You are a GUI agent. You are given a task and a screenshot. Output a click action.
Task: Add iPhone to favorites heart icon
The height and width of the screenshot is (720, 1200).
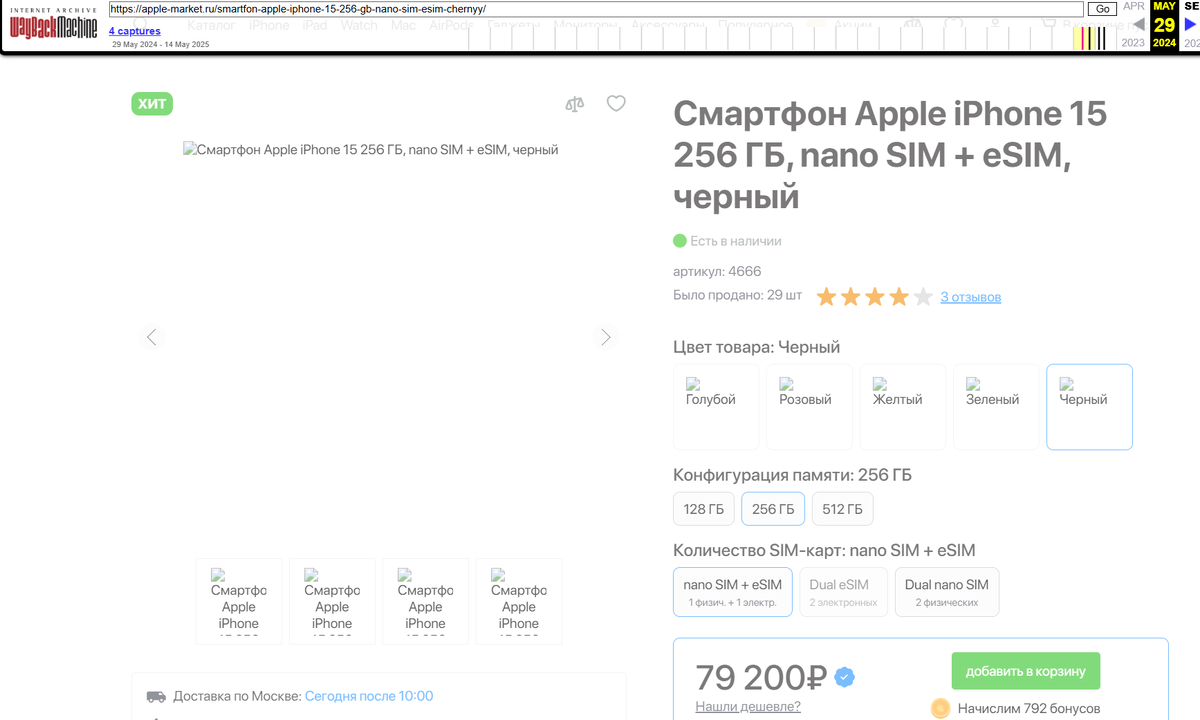point(616,103)
